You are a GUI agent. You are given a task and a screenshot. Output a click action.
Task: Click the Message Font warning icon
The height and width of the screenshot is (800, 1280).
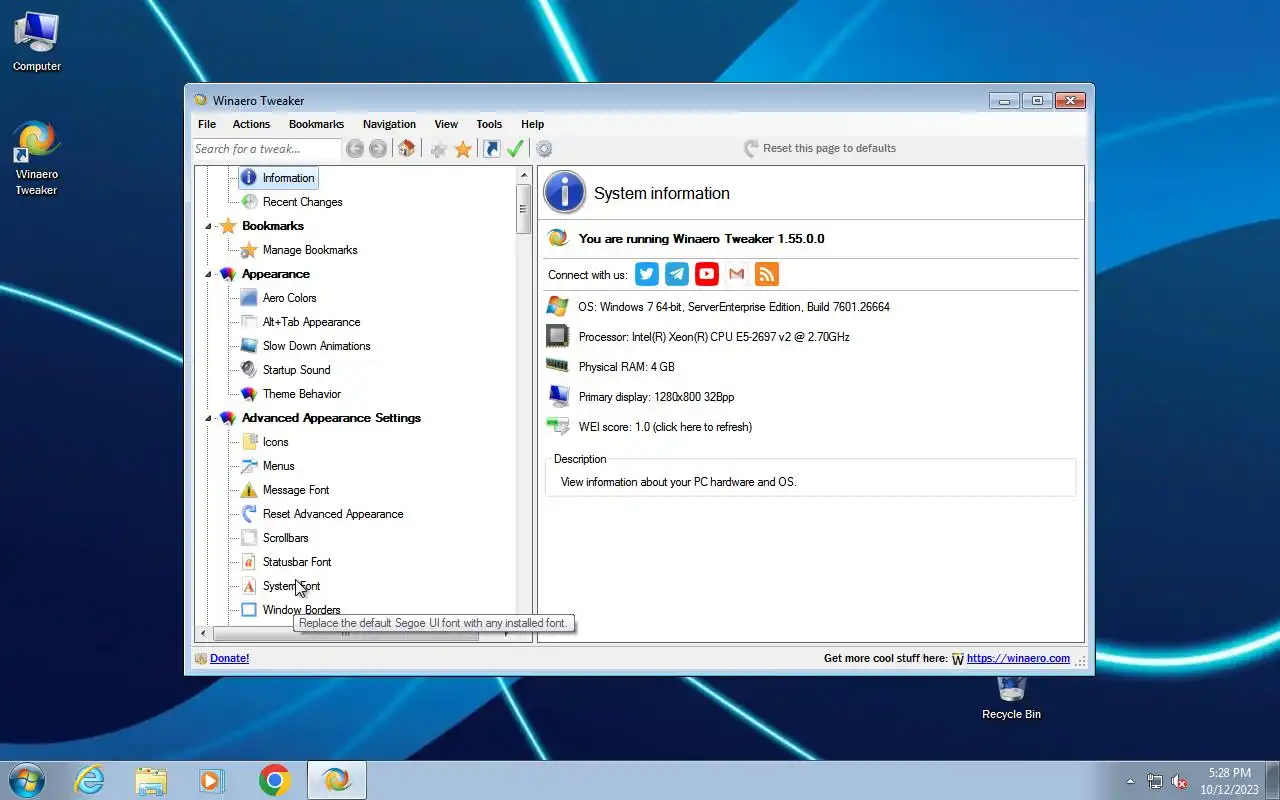(249, 490)
